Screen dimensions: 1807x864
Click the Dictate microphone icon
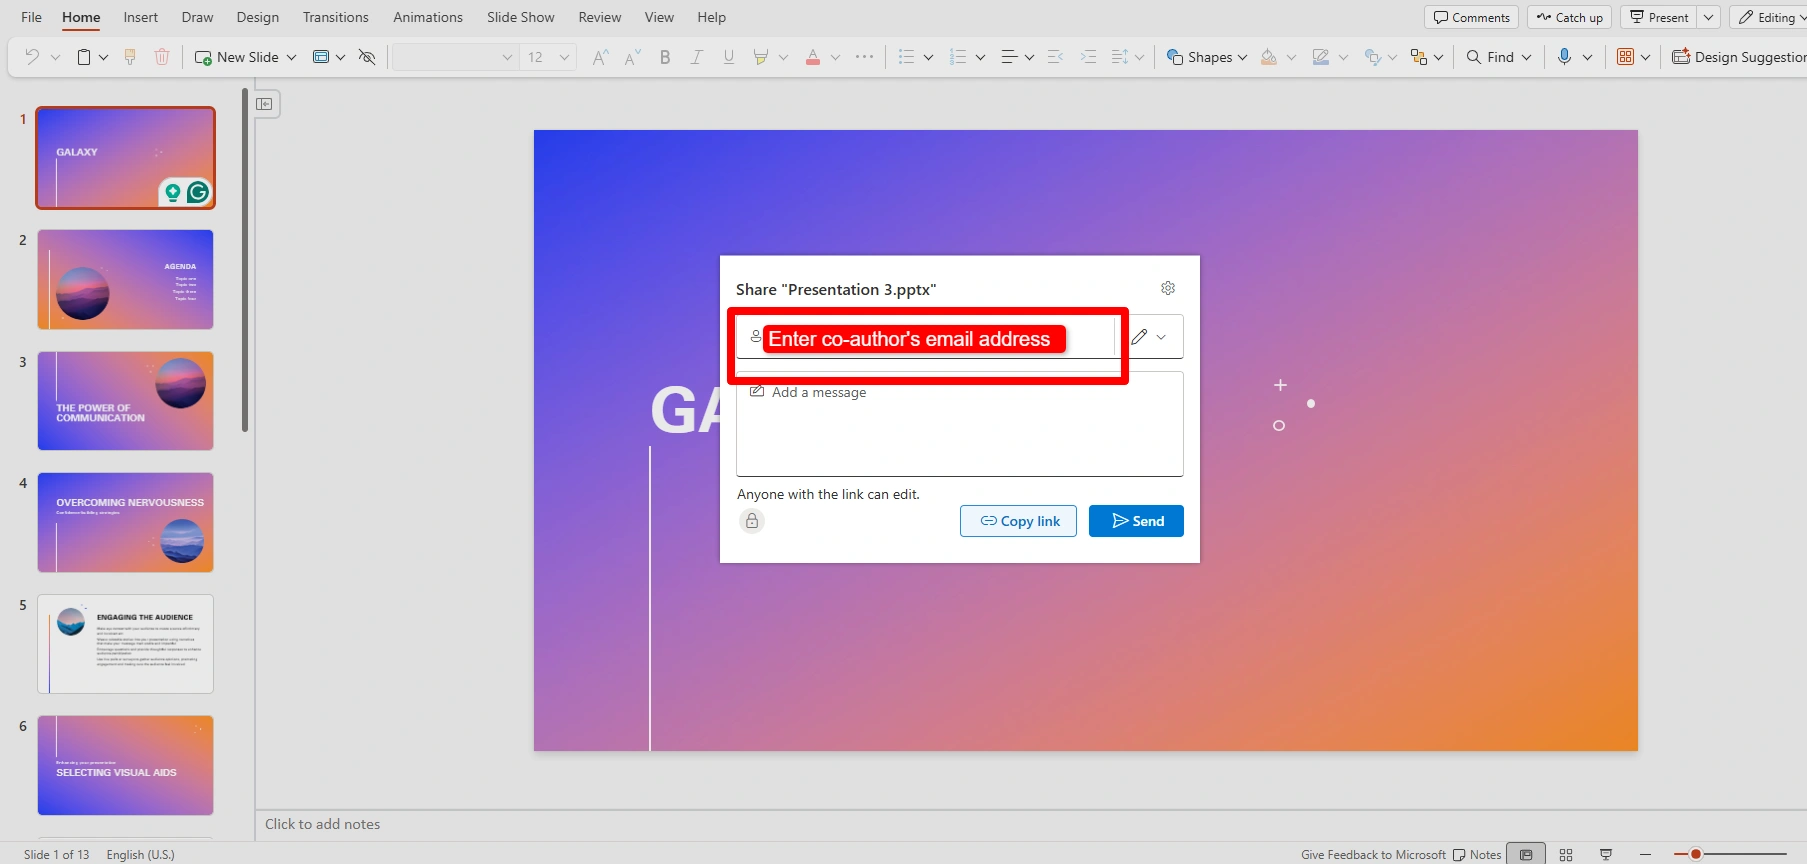tap(1565, 57)
